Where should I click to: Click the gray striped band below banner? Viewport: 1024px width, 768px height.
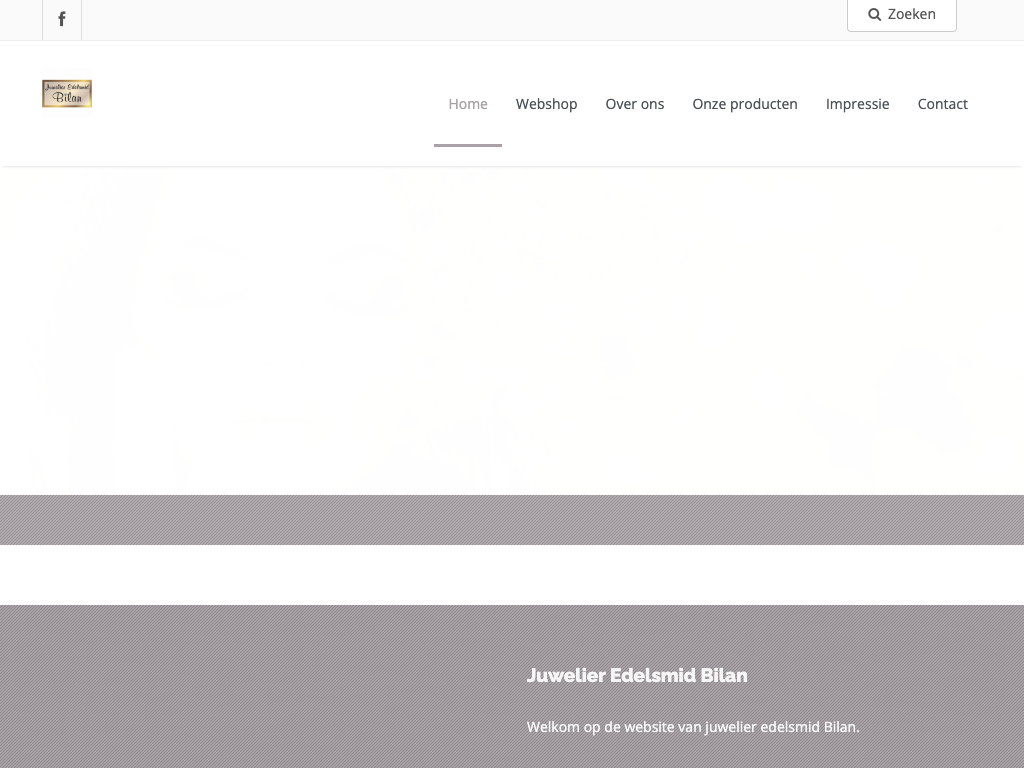click(x=512, y=520)
